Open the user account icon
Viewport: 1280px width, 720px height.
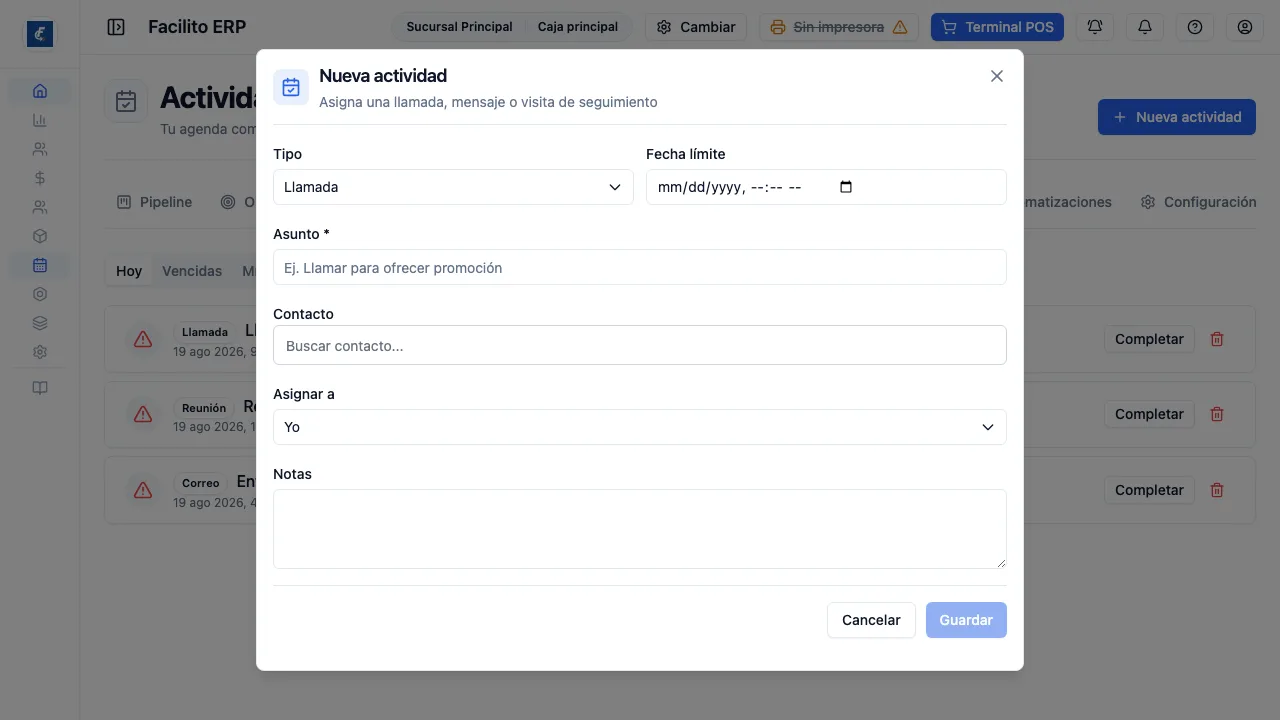[1245, 27]
